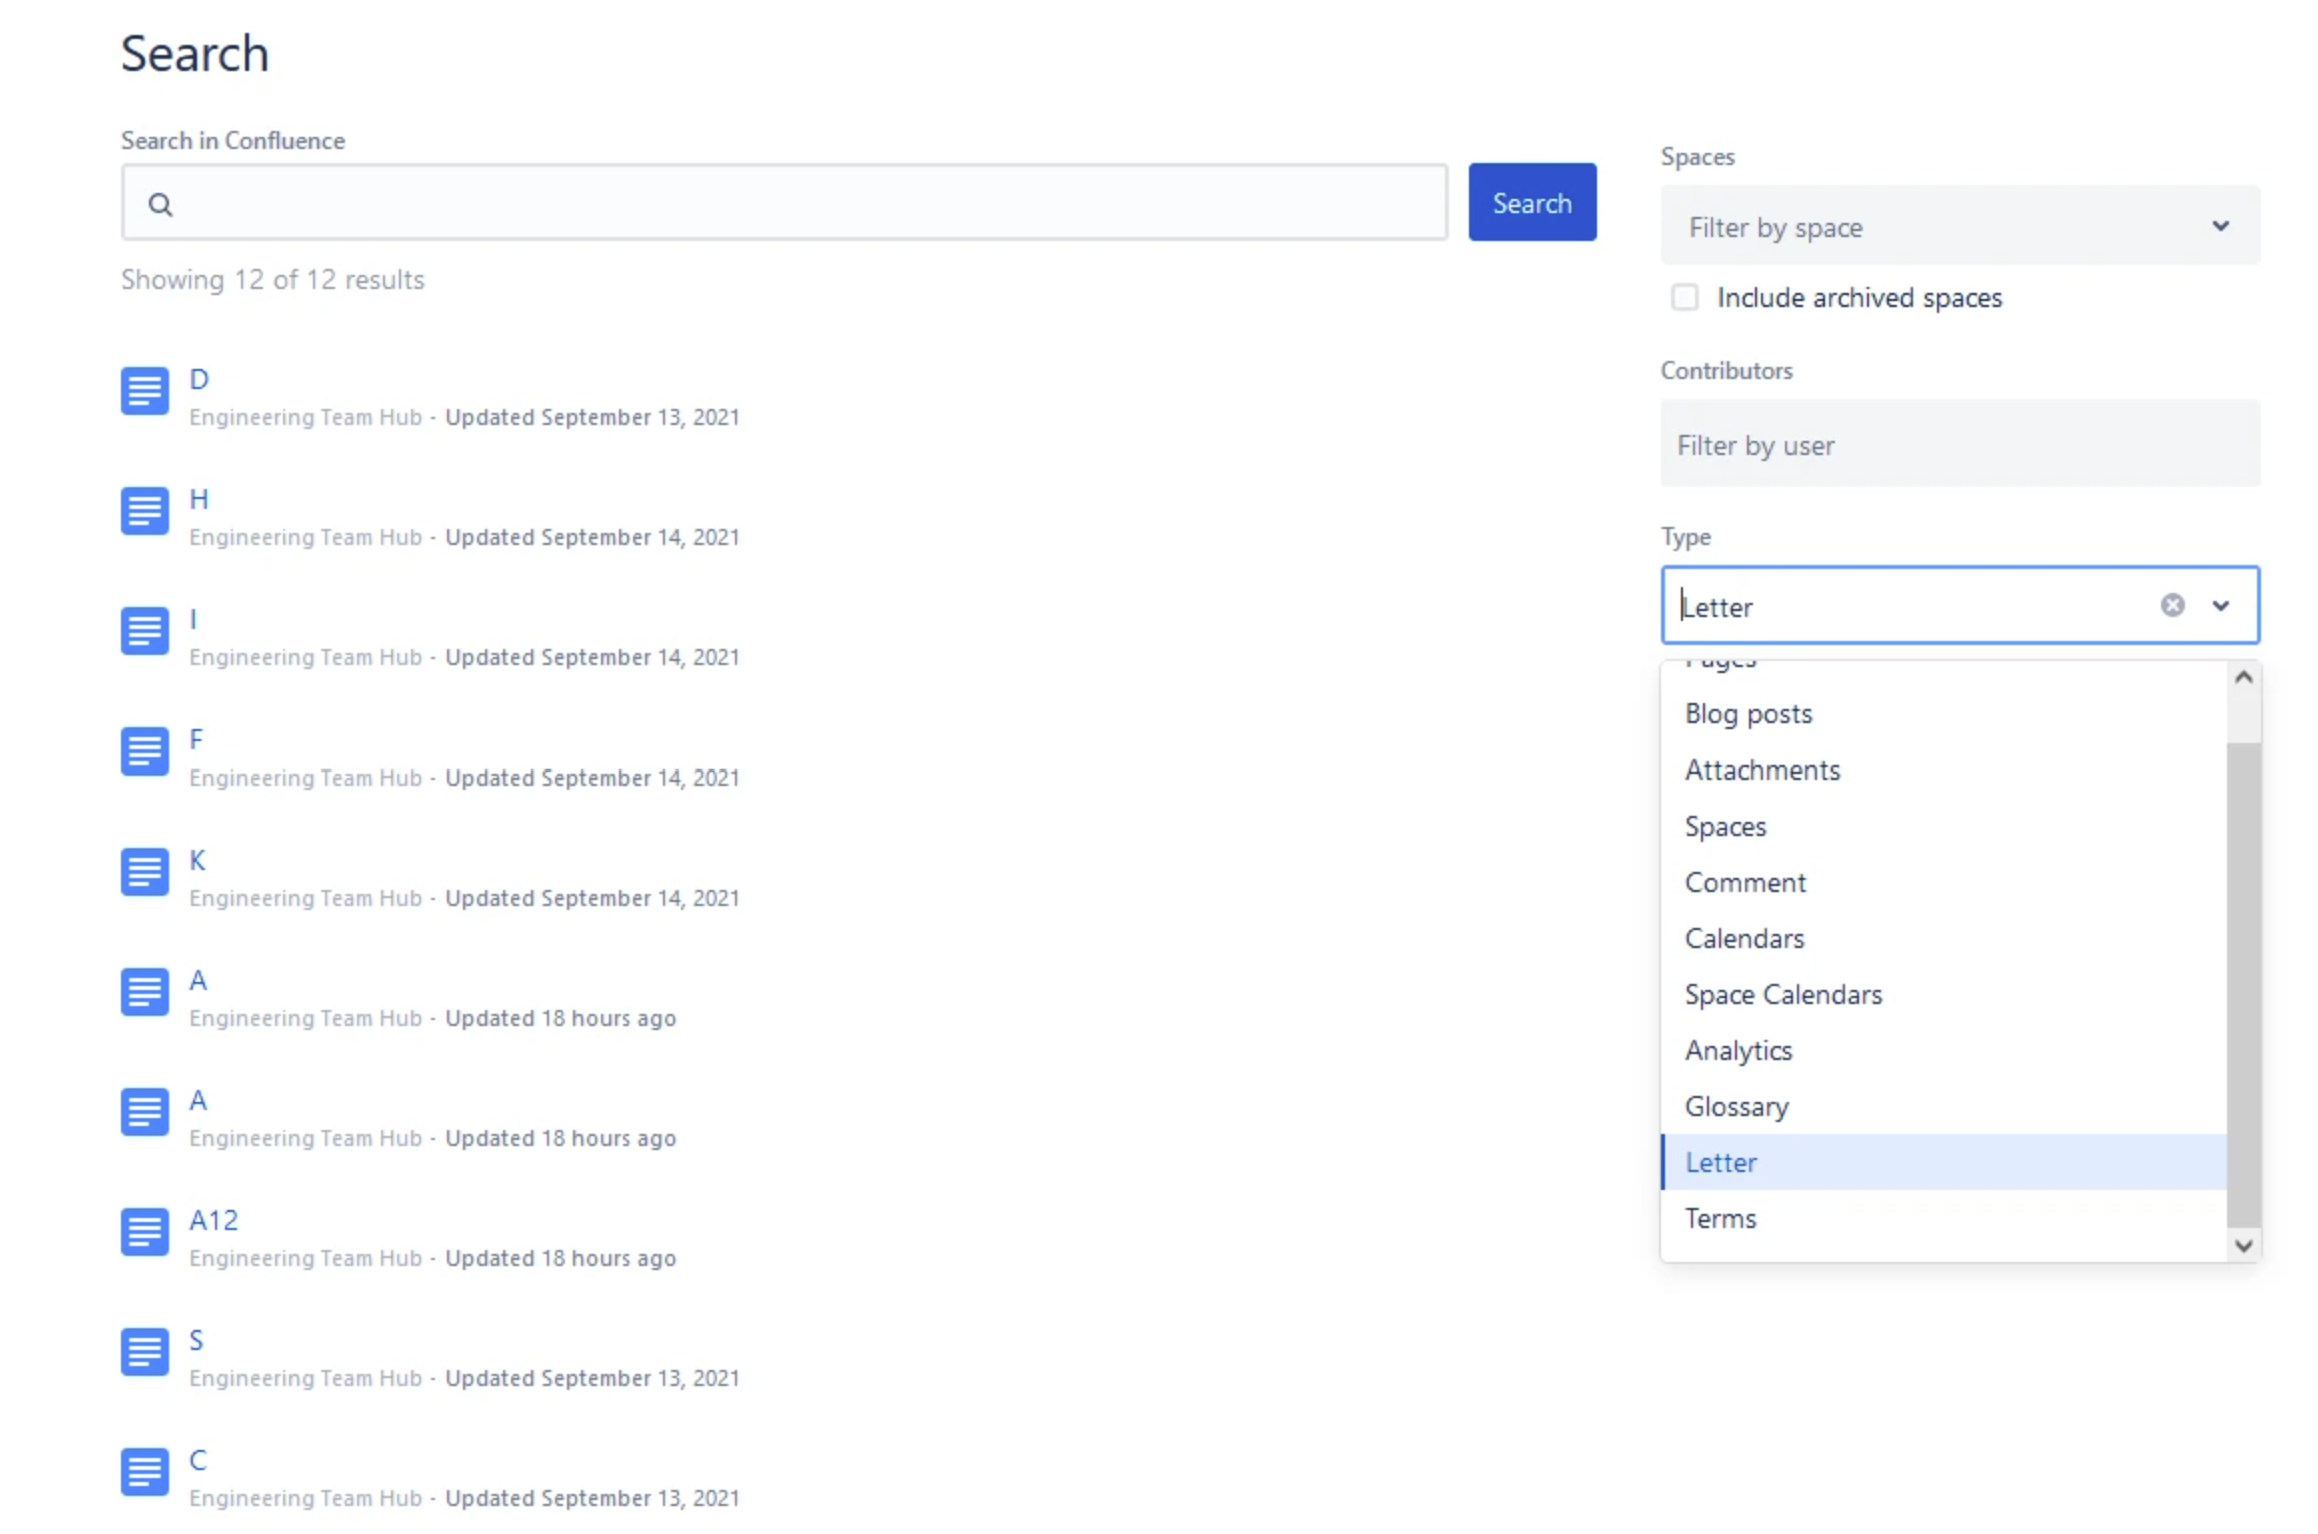
Task: Open the result titled F
Action: (196, 738)
